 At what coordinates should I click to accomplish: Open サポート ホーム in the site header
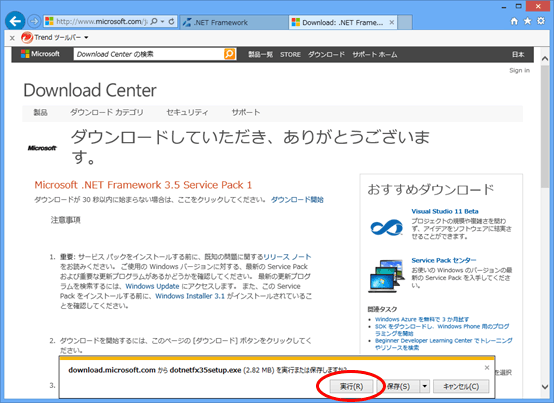(x=375, y=54)
